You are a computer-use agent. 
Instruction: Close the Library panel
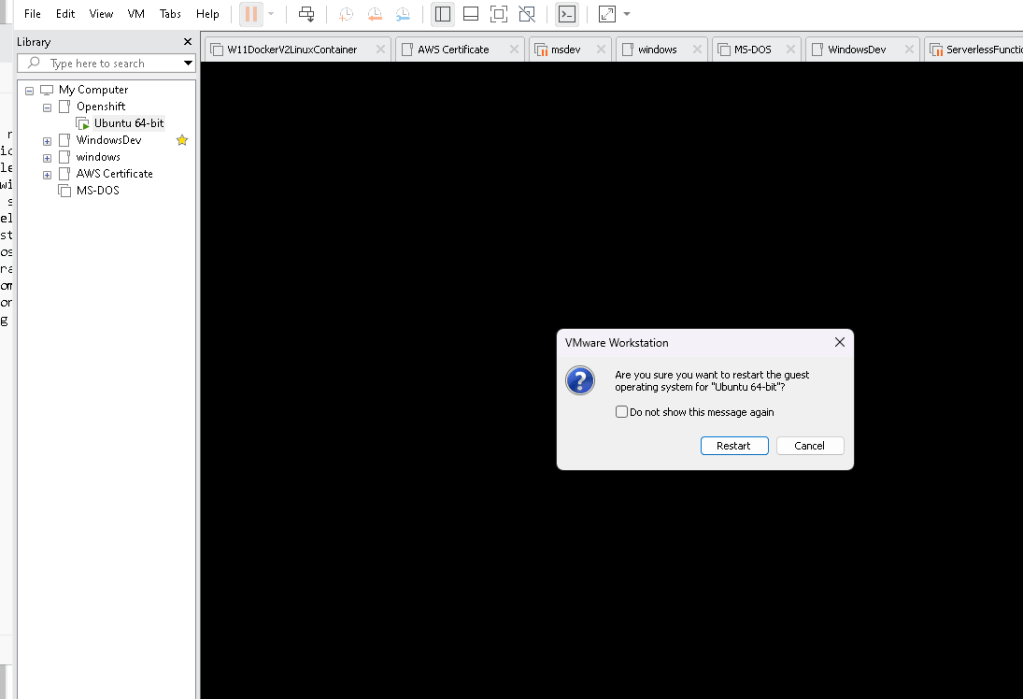click(188, 42)
